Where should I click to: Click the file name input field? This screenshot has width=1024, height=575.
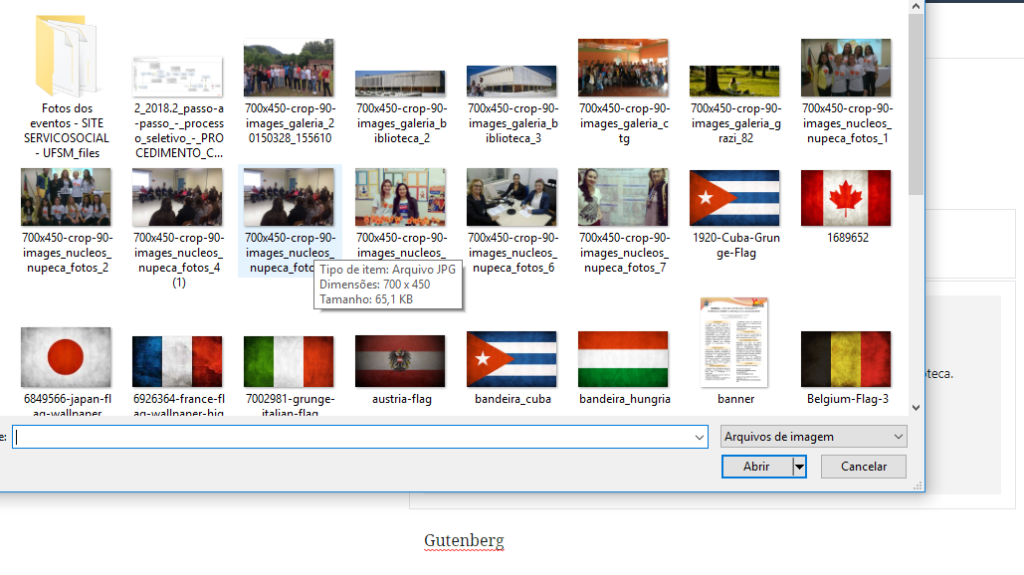[x=350, y=437]
